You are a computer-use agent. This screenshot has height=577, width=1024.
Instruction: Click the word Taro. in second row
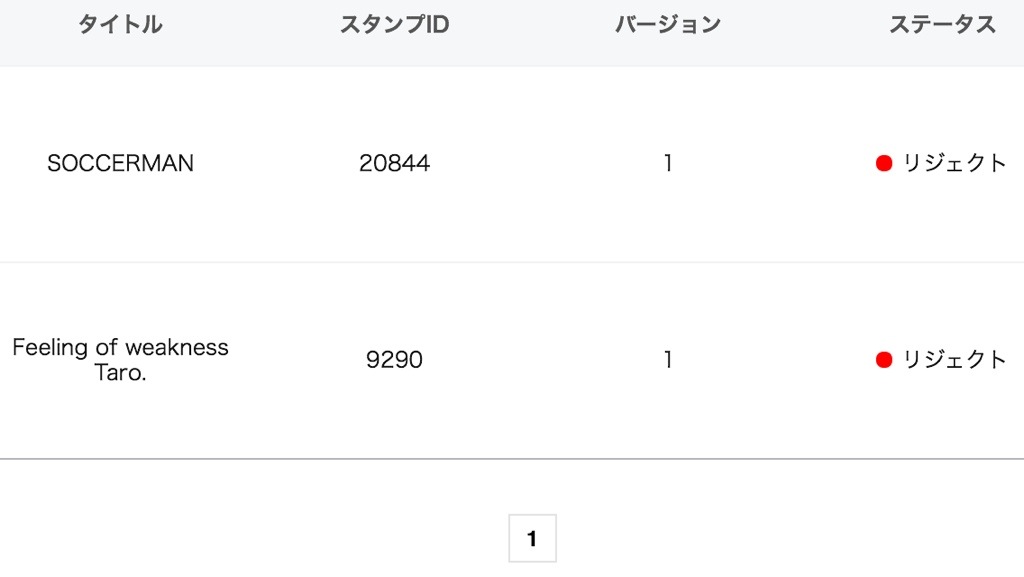click(120, 373)
